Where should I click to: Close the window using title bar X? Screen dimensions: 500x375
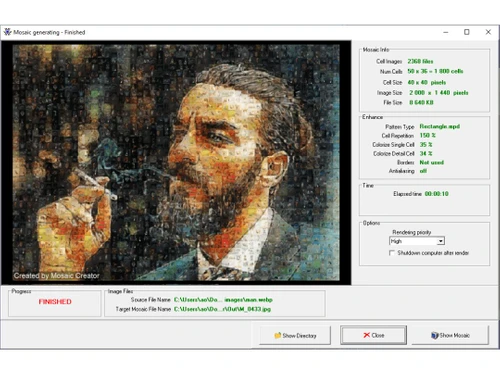(x=488, y=32)
